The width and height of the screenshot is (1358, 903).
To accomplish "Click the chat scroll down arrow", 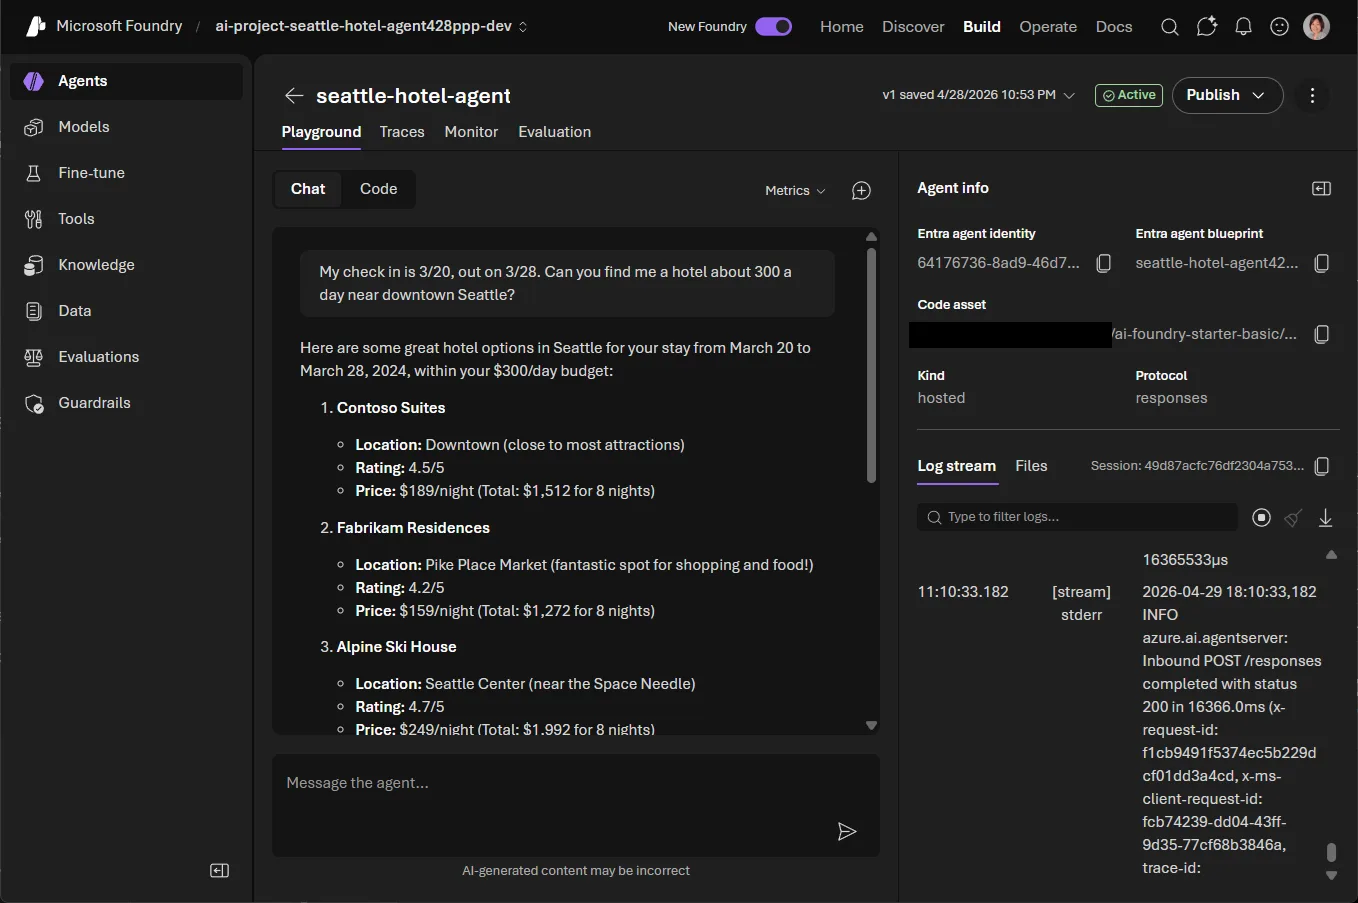I will tap(871, 725).
